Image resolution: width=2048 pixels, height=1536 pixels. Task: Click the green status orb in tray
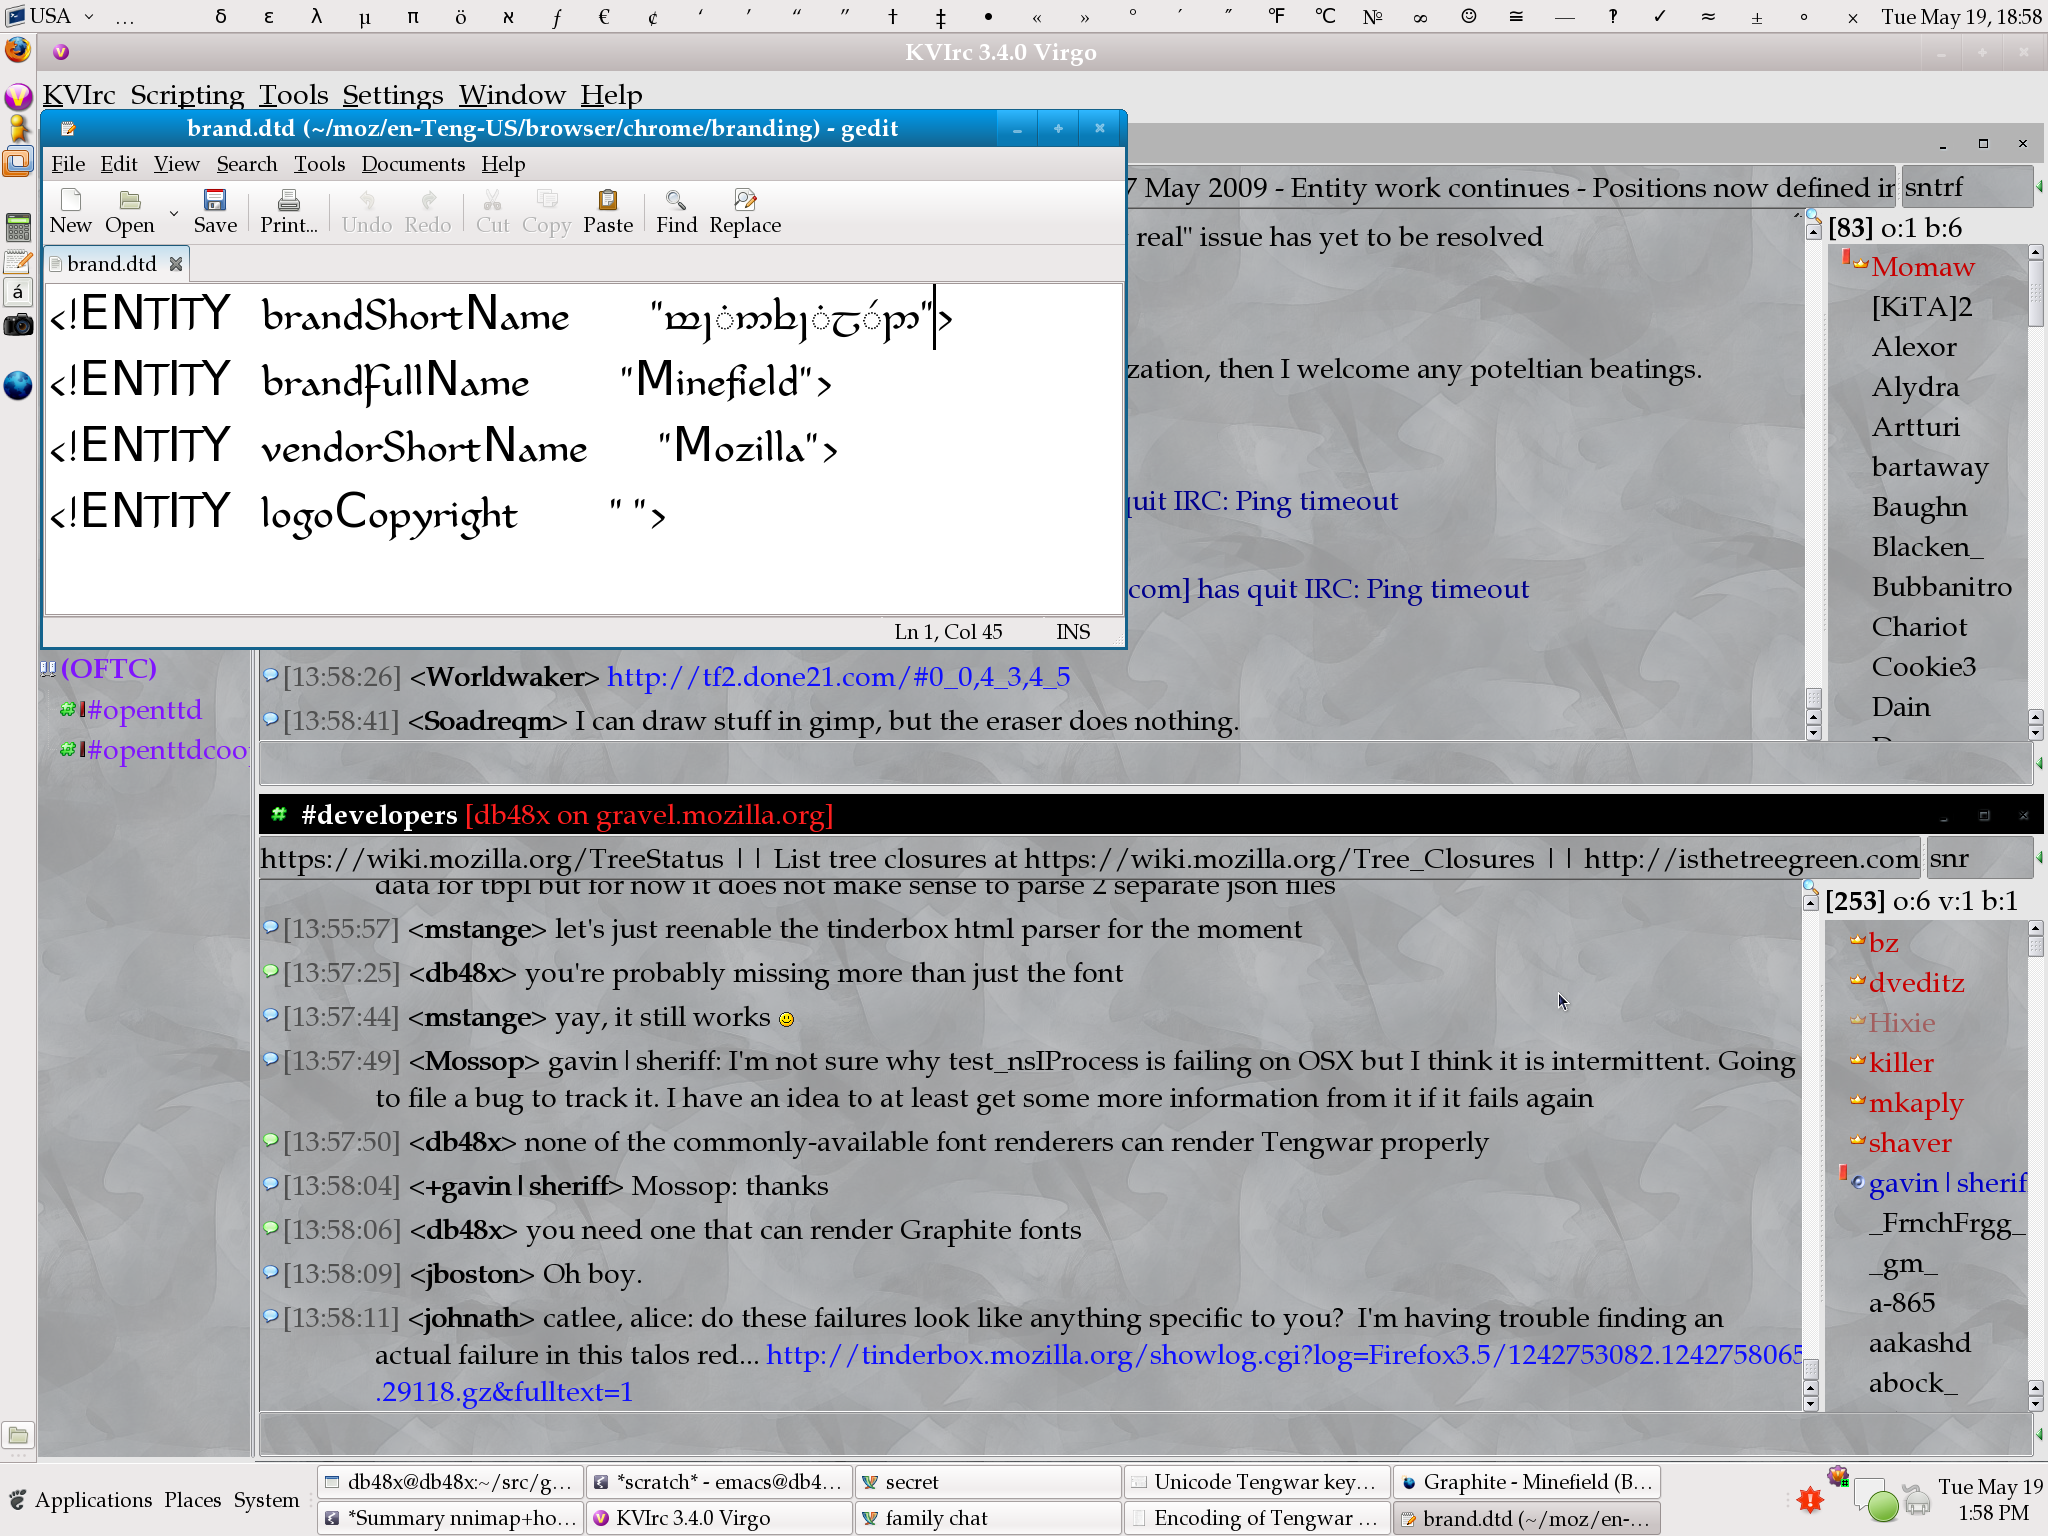[x=1883, y=1504]
